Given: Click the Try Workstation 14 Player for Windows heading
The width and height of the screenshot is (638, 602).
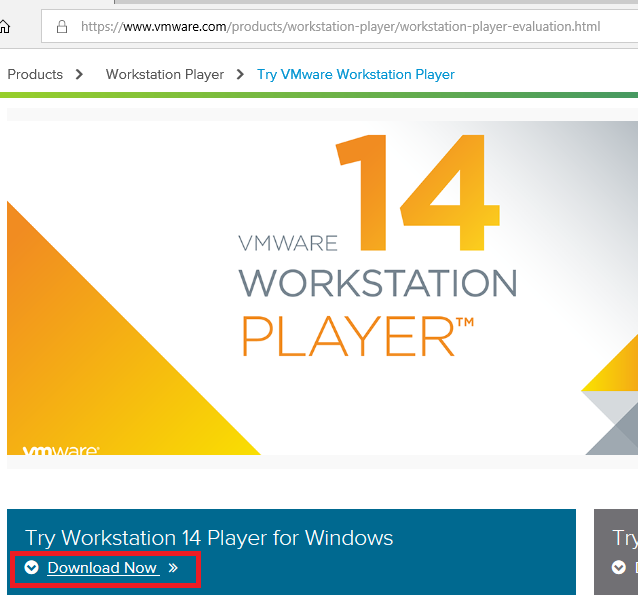Looking at the screenshot, I should (x=209, y=538).
